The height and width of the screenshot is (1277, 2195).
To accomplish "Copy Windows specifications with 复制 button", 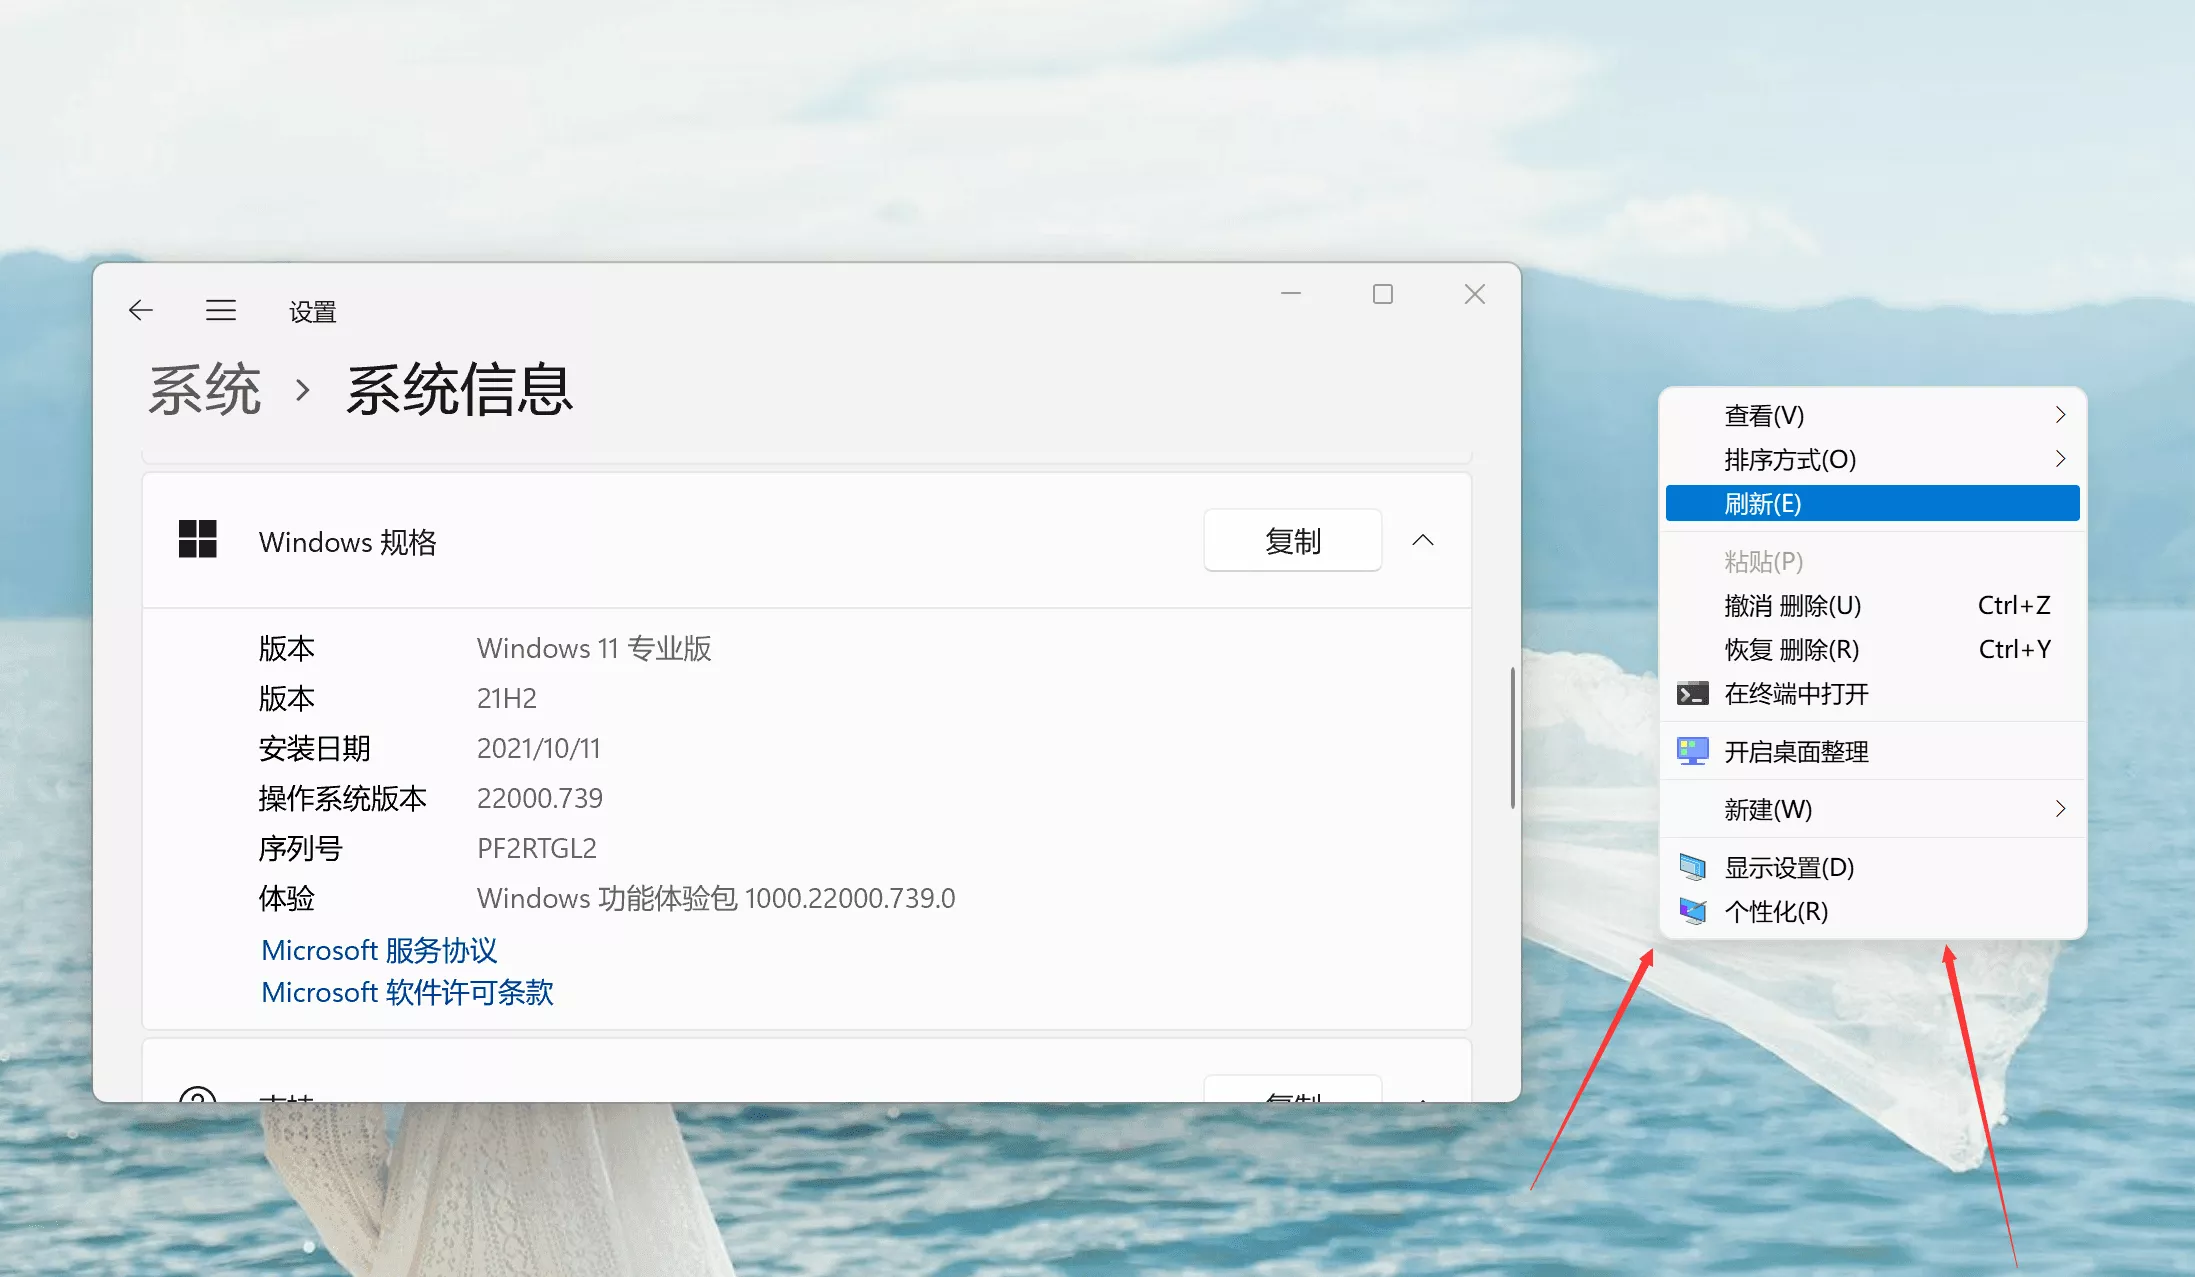I will tap(1292, 540).
